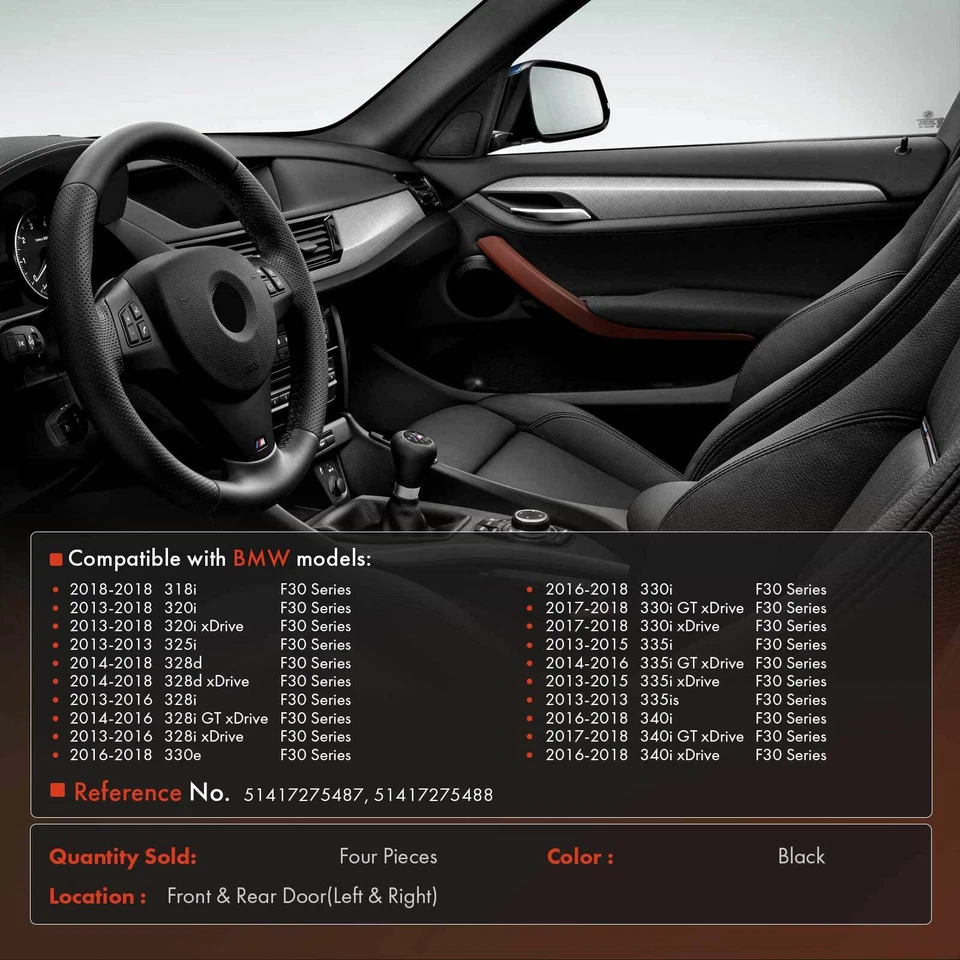Select the "Black" color value
Image resolution: width=960 pixels, height=960 pixels.
801,856
